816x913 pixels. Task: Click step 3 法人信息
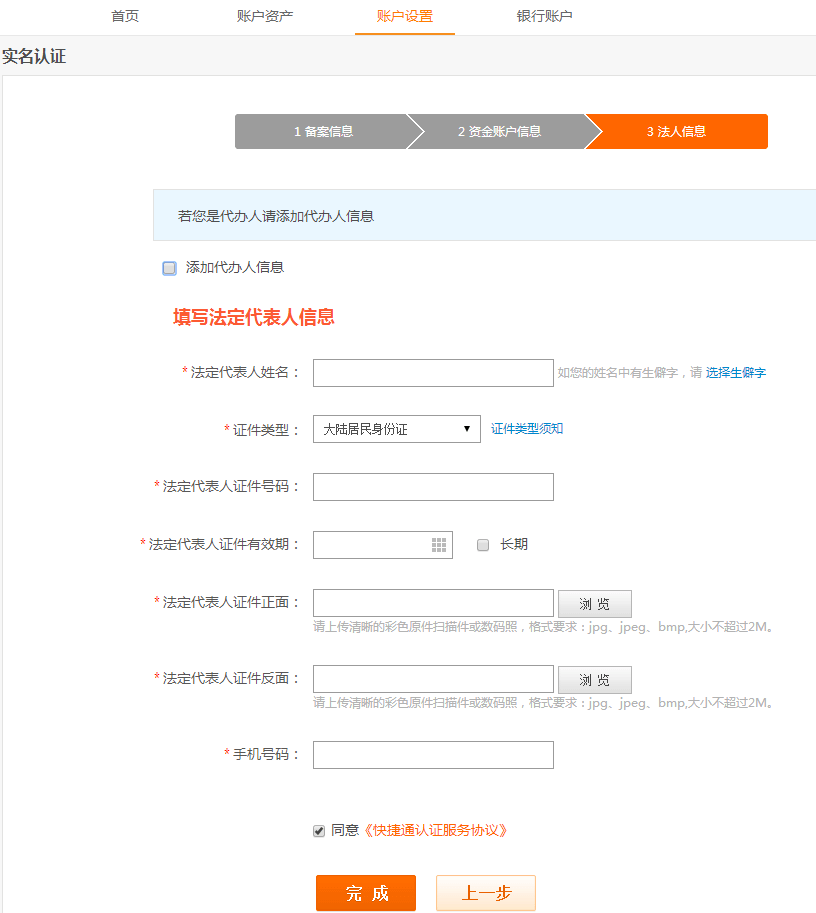[677, 132]
